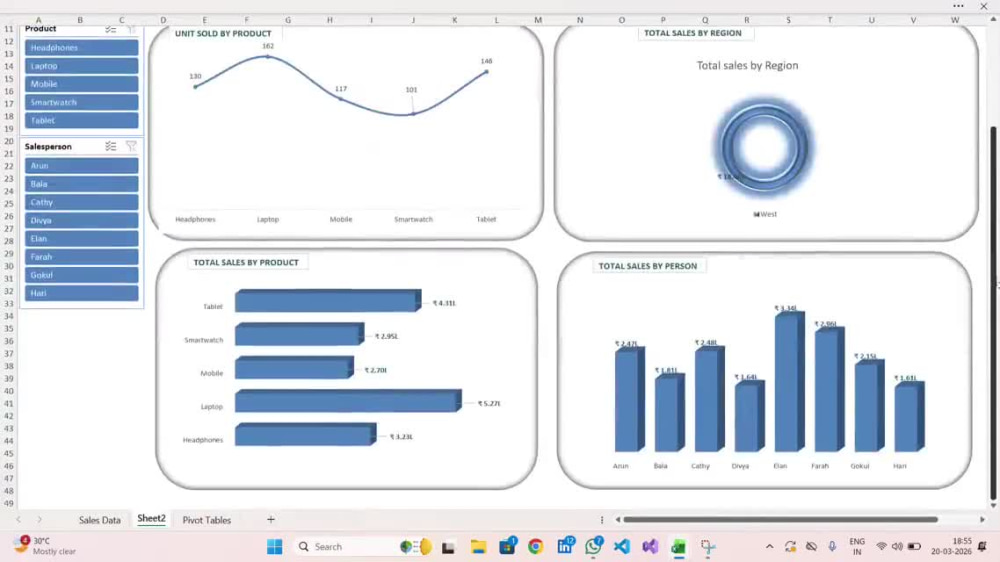Select the Sheet2 tab
Viewport: 1000px width, 562px height.
(x=151, y=519)
